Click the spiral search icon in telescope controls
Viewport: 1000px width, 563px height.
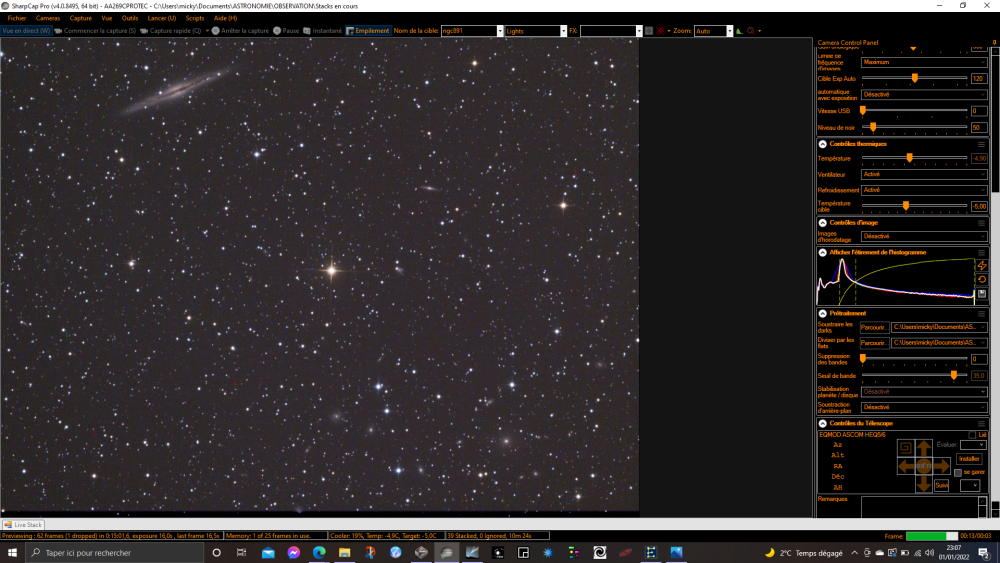[905, 448]
